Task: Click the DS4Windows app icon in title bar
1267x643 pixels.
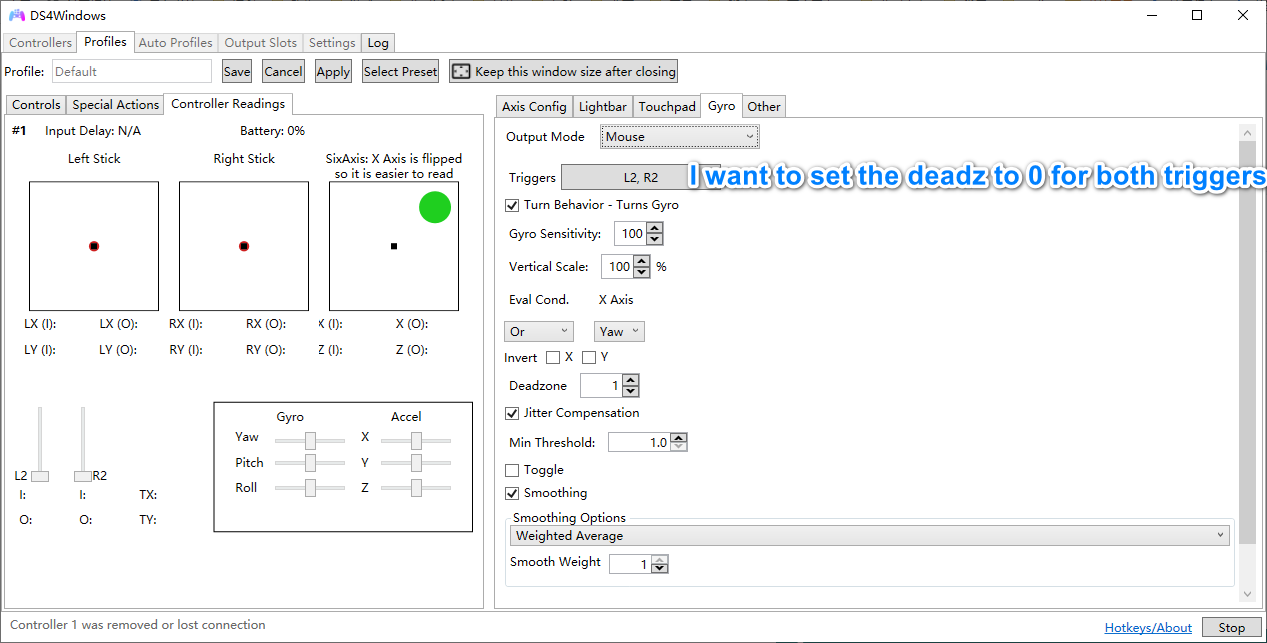Action: tap(17, 15)
